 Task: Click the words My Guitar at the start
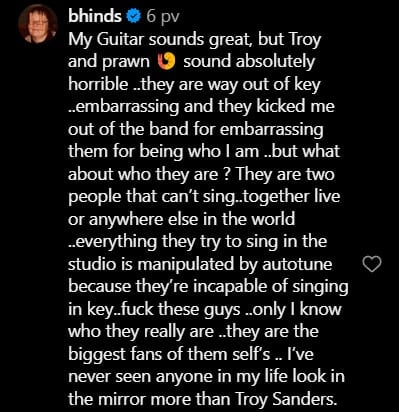coord(106,40)
